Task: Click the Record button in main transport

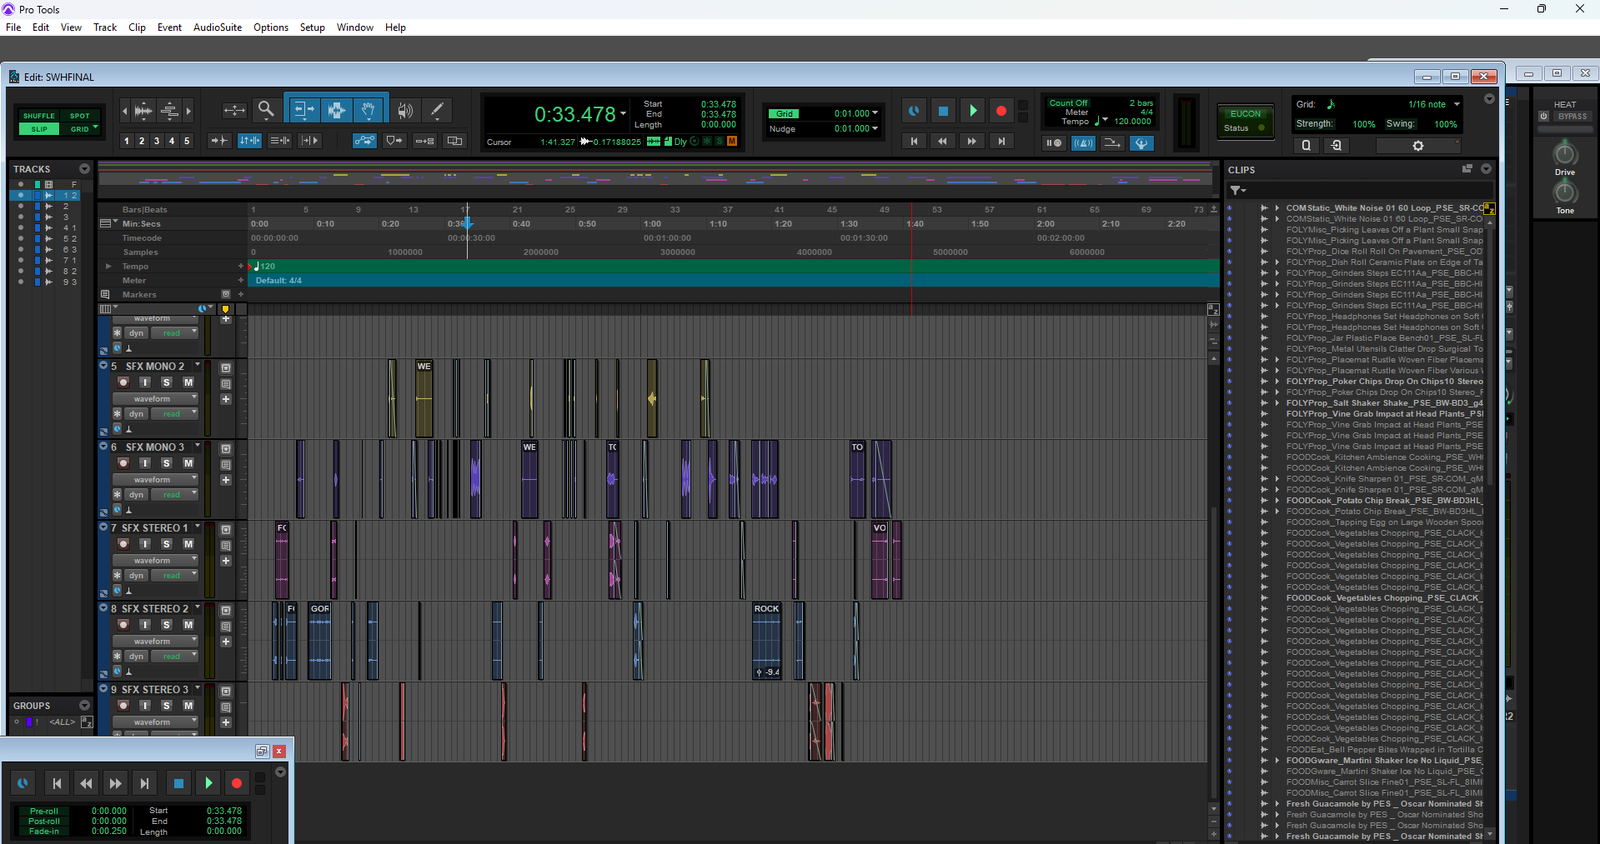Action: tap(1001, 111)
